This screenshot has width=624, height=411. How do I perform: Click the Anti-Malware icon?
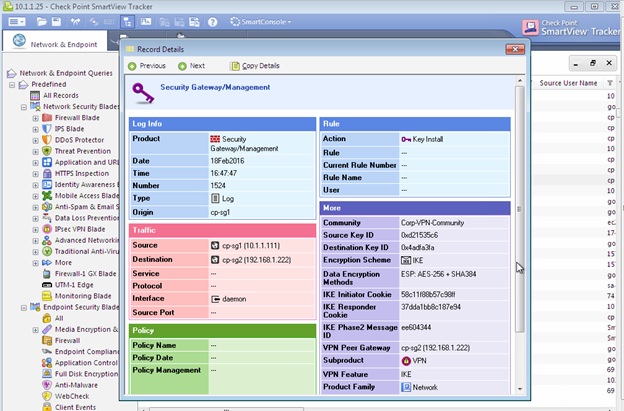coord(47,385)
